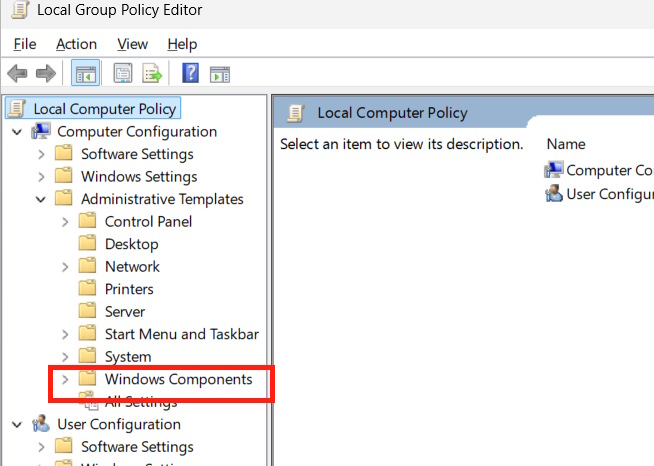Open the File menu

25,44
